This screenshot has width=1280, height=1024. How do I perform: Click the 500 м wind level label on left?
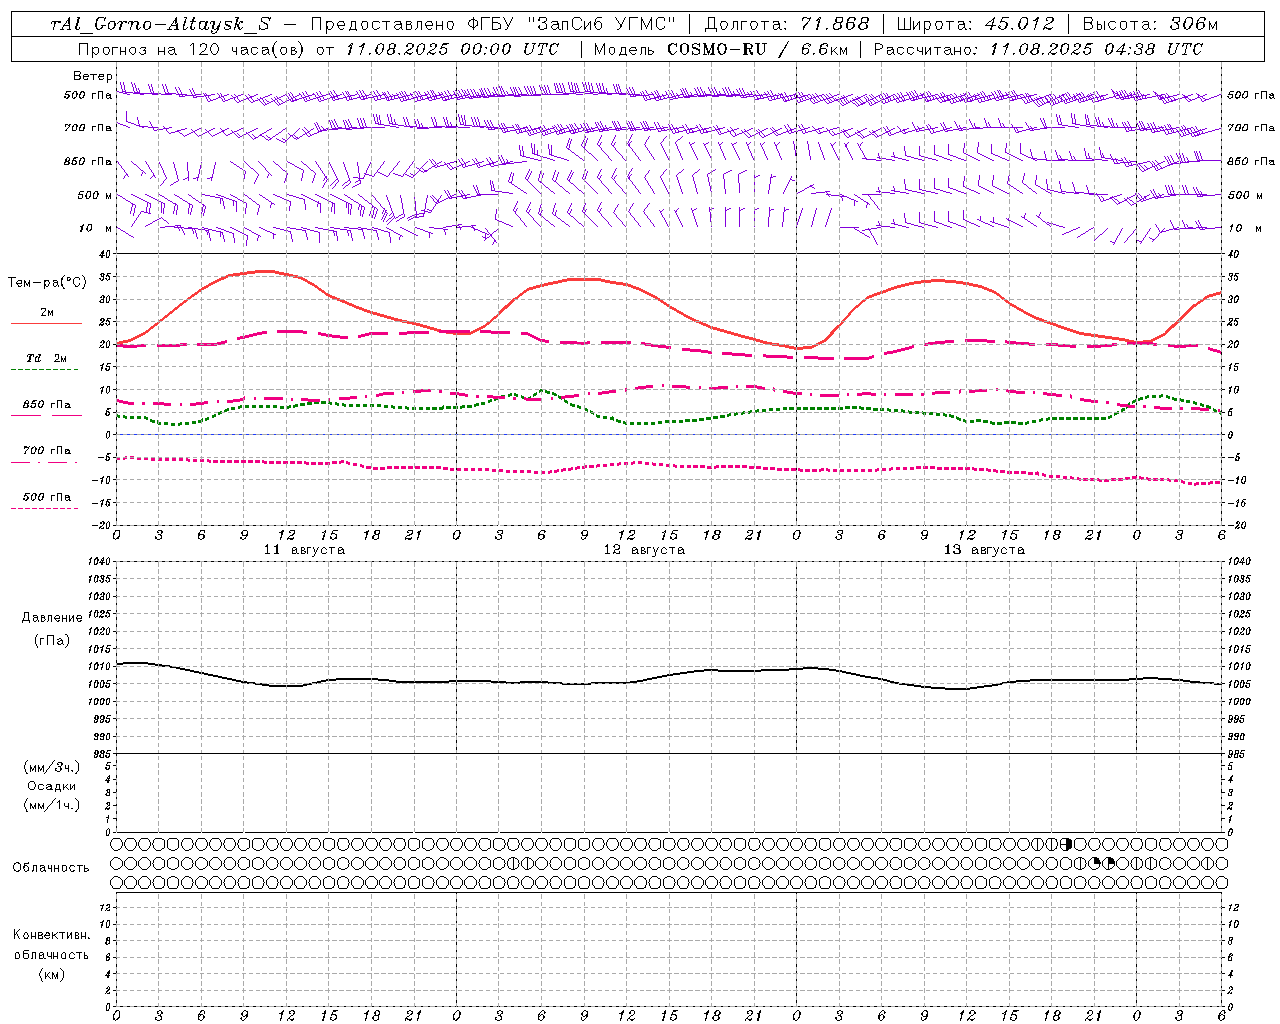point(95,195)
